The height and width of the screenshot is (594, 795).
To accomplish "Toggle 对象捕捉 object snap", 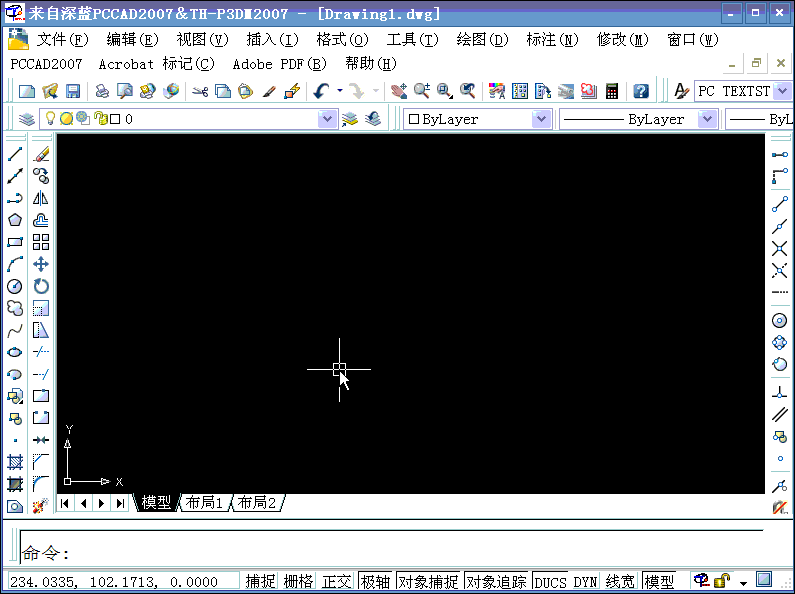I will click(428, 581).
